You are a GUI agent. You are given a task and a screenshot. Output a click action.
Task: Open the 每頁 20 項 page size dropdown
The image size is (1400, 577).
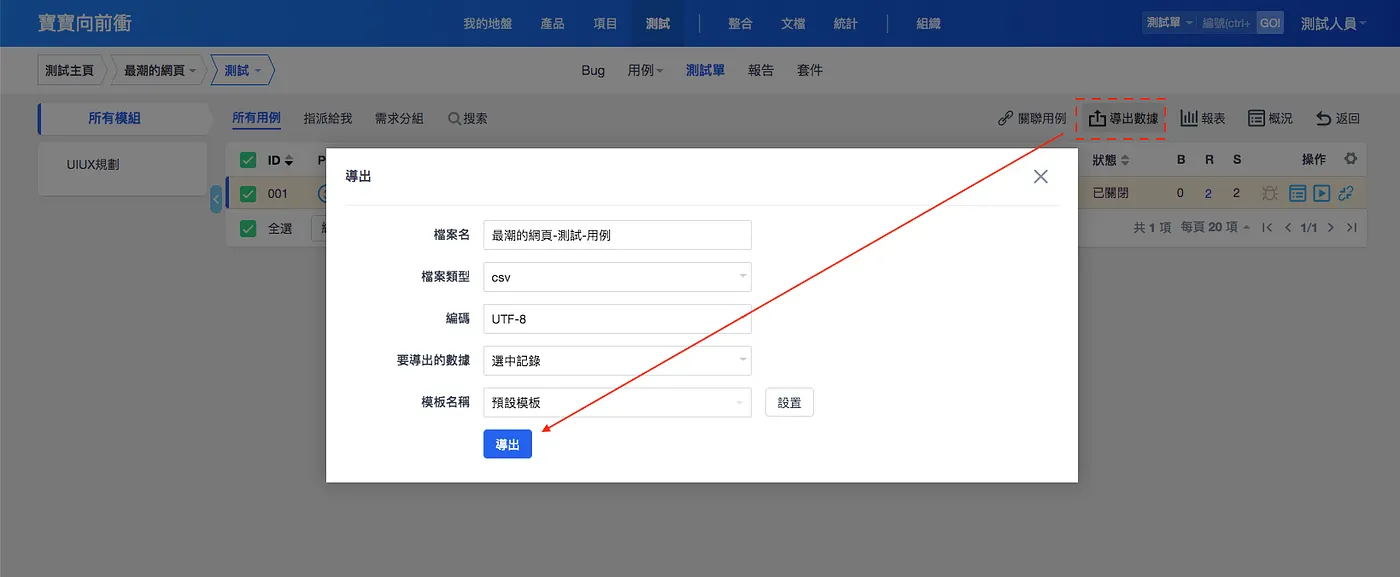point(1215,228)
